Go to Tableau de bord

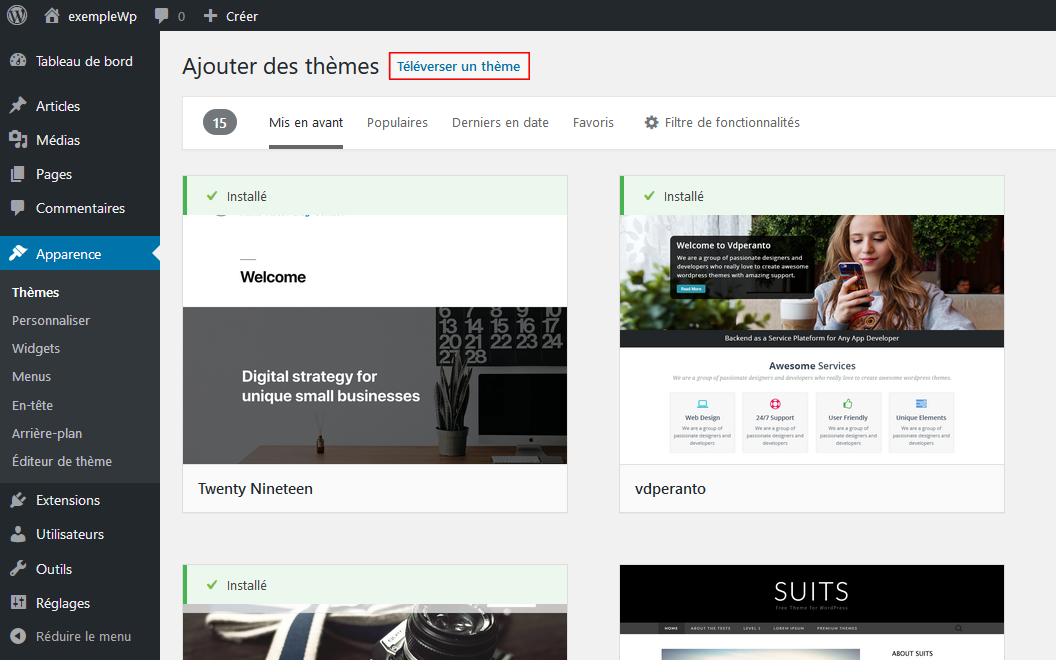[x=84, y=61]
